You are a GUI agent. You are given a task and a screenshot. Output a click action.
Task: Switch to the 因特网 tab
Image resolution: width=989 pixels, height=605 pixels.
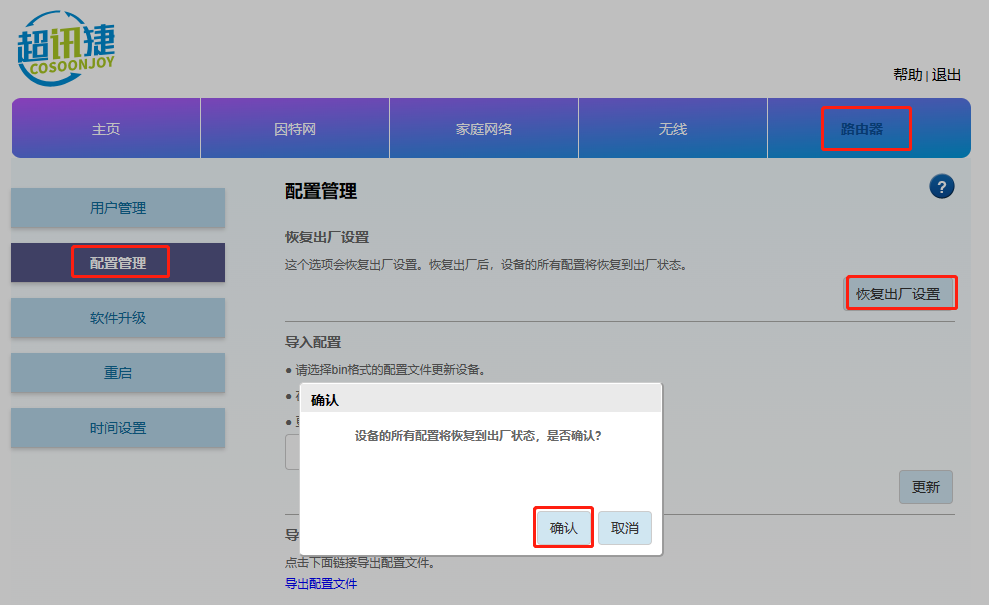pyautogui.click(x=295, y=129)
